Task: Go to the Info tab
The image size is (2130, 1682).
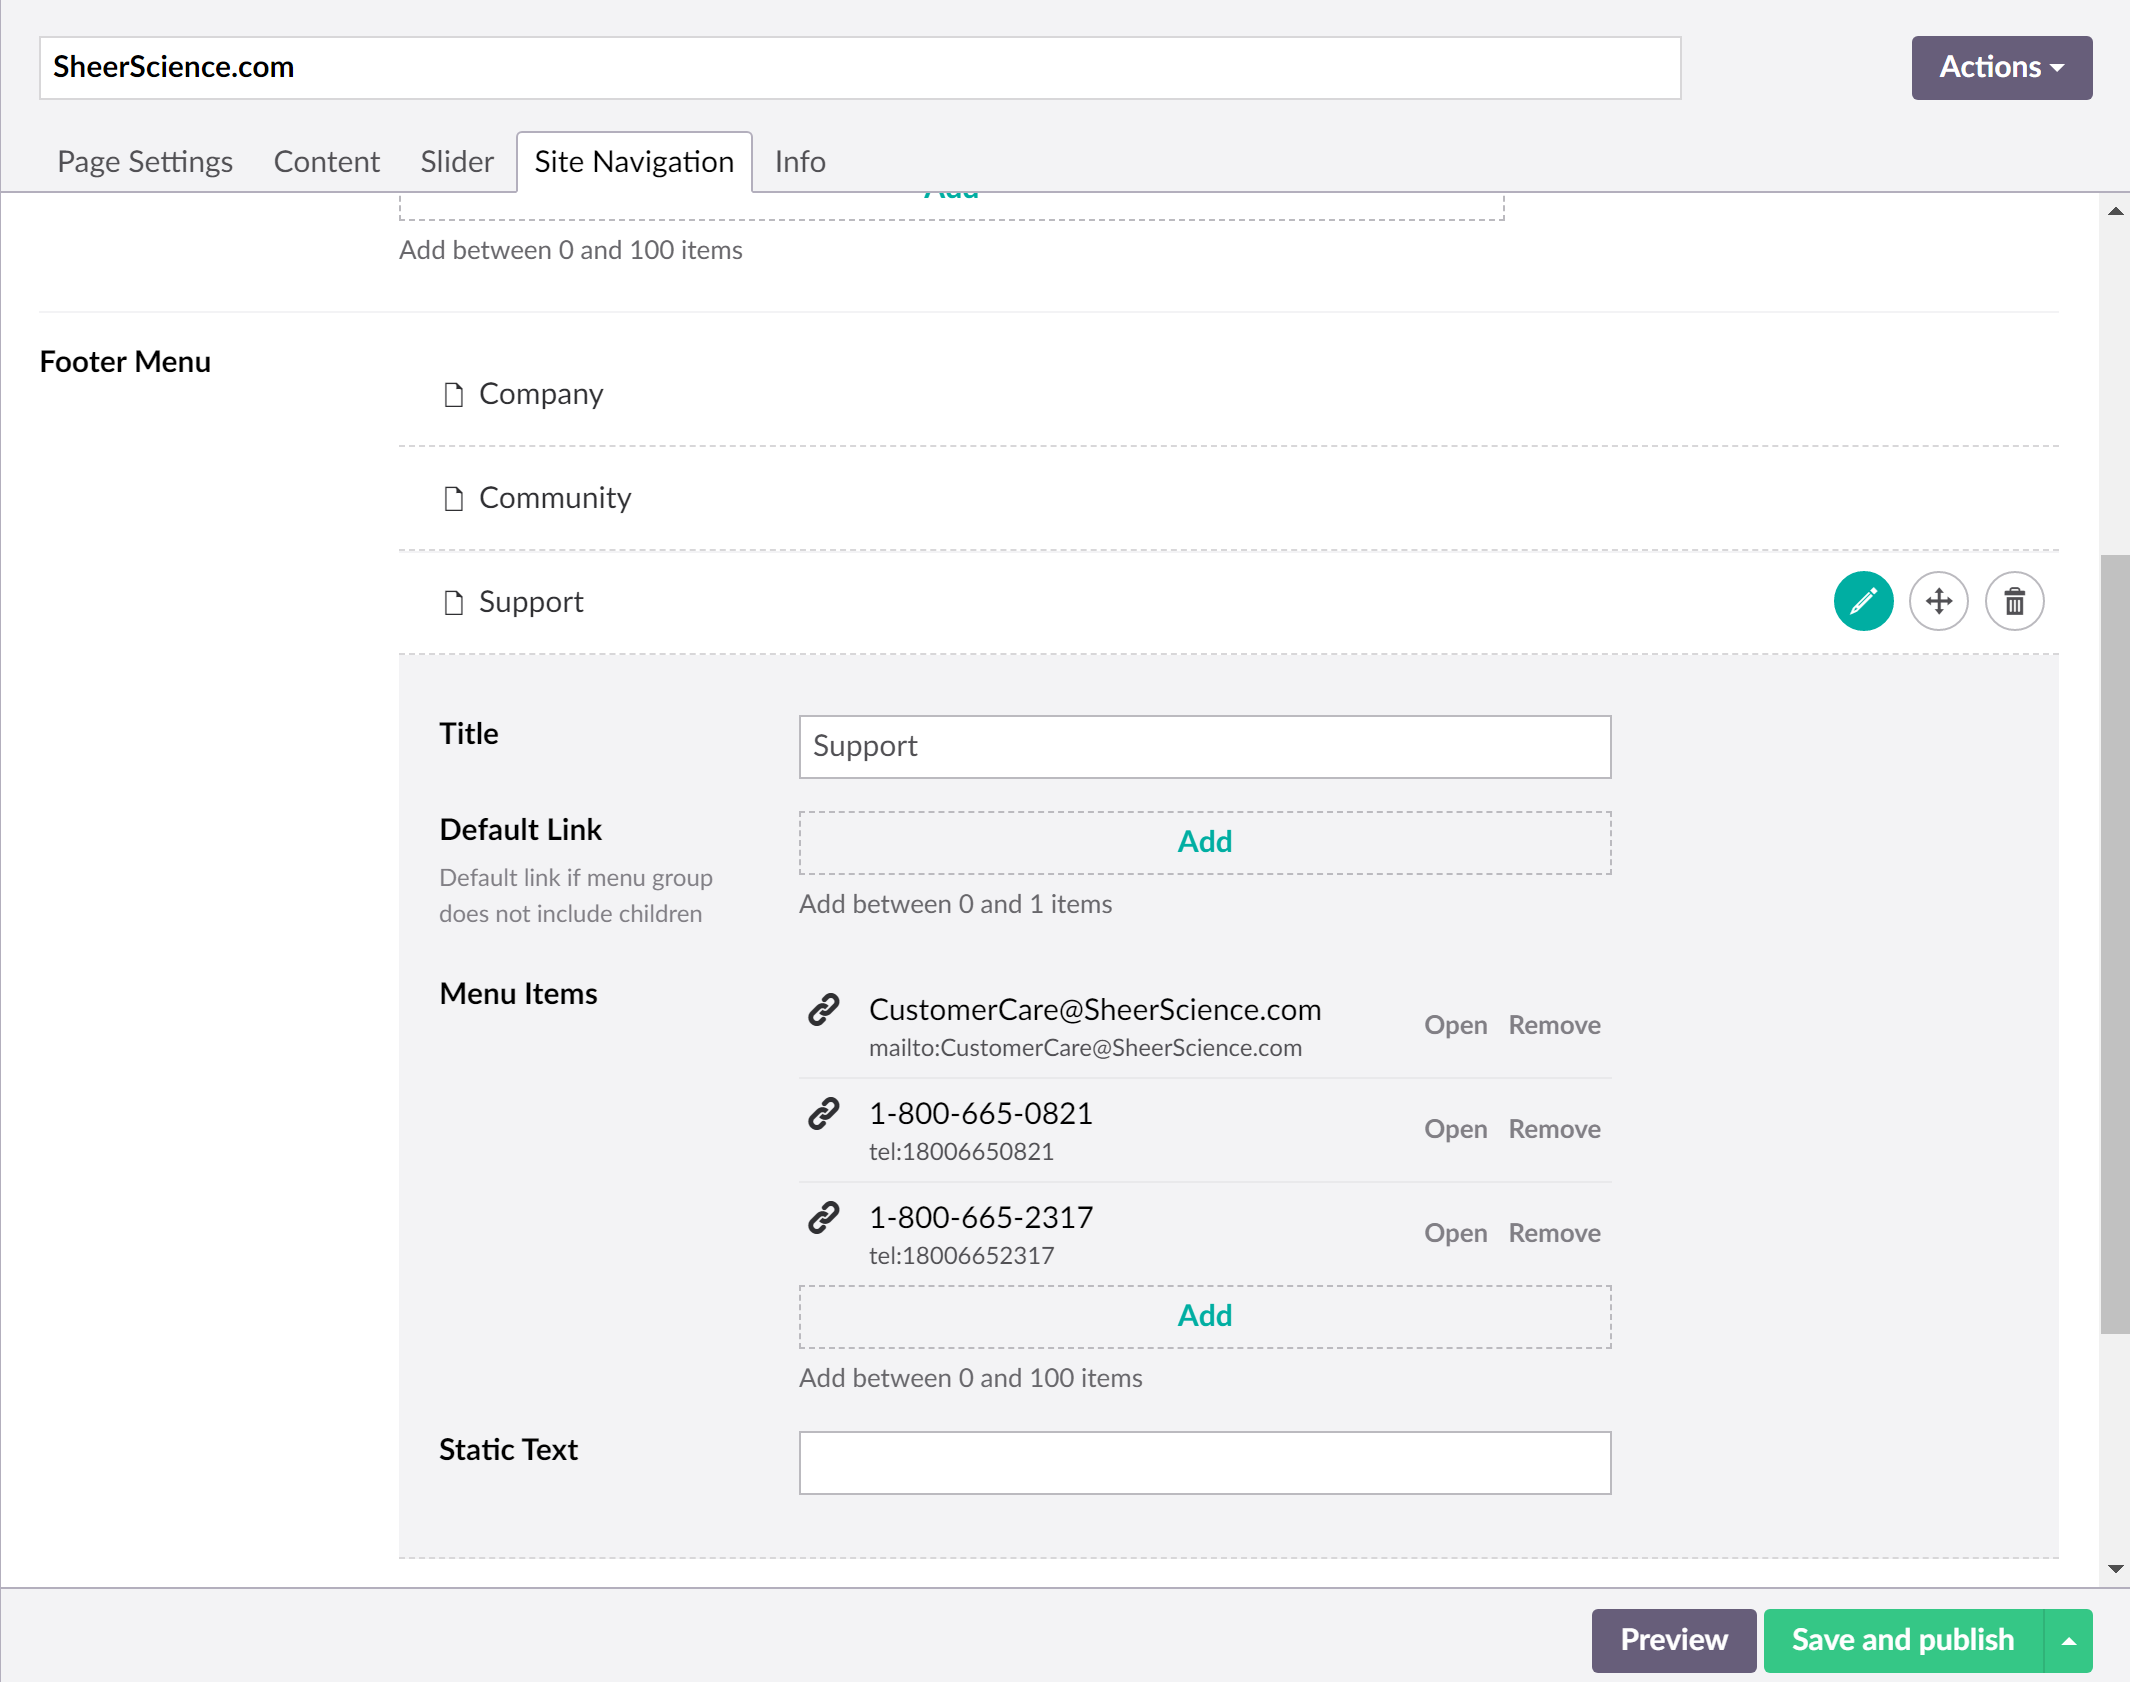Action: (799, 162)
